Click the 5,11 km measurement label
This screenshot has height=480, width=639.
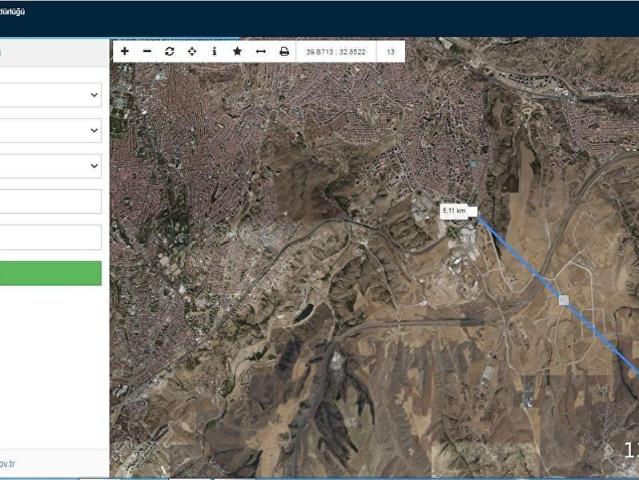pos(456,211)
